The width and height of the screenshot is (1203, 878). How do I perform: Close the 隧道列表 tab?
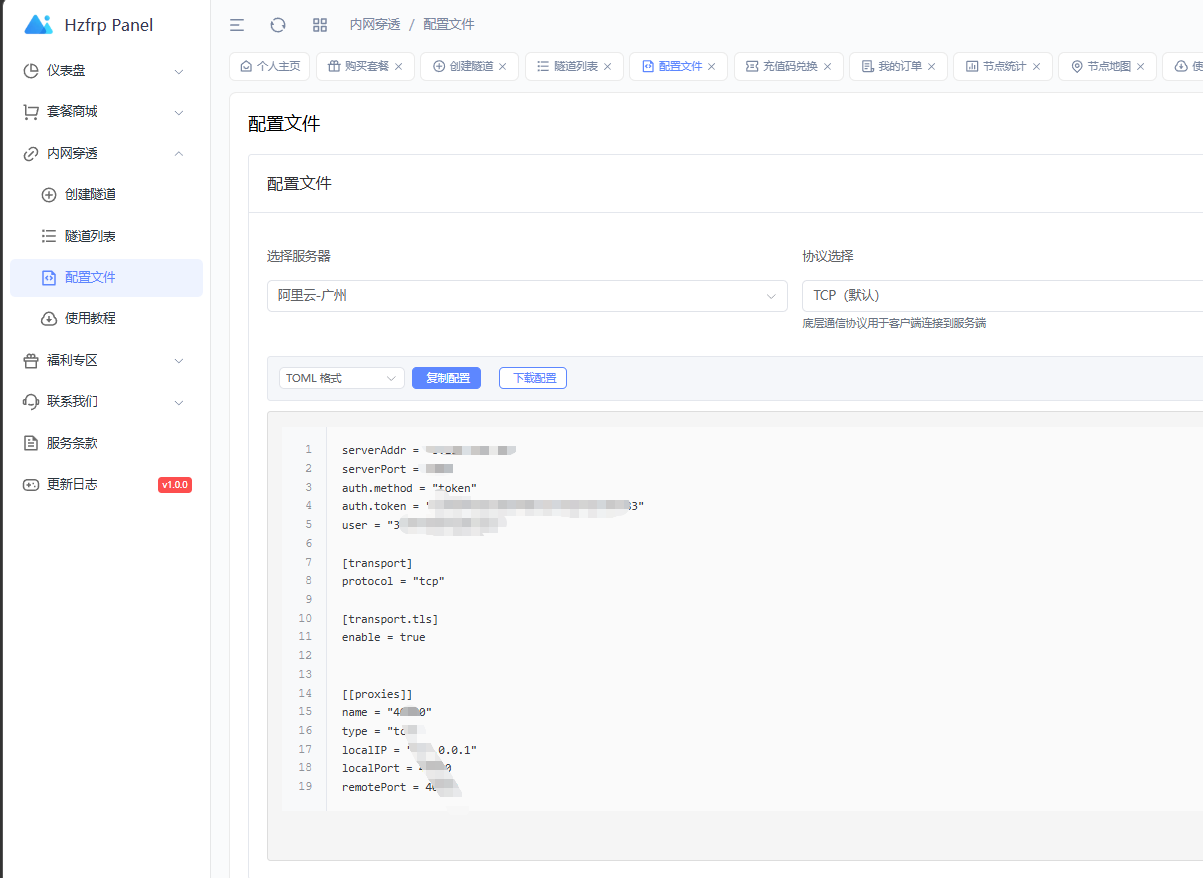607,67
